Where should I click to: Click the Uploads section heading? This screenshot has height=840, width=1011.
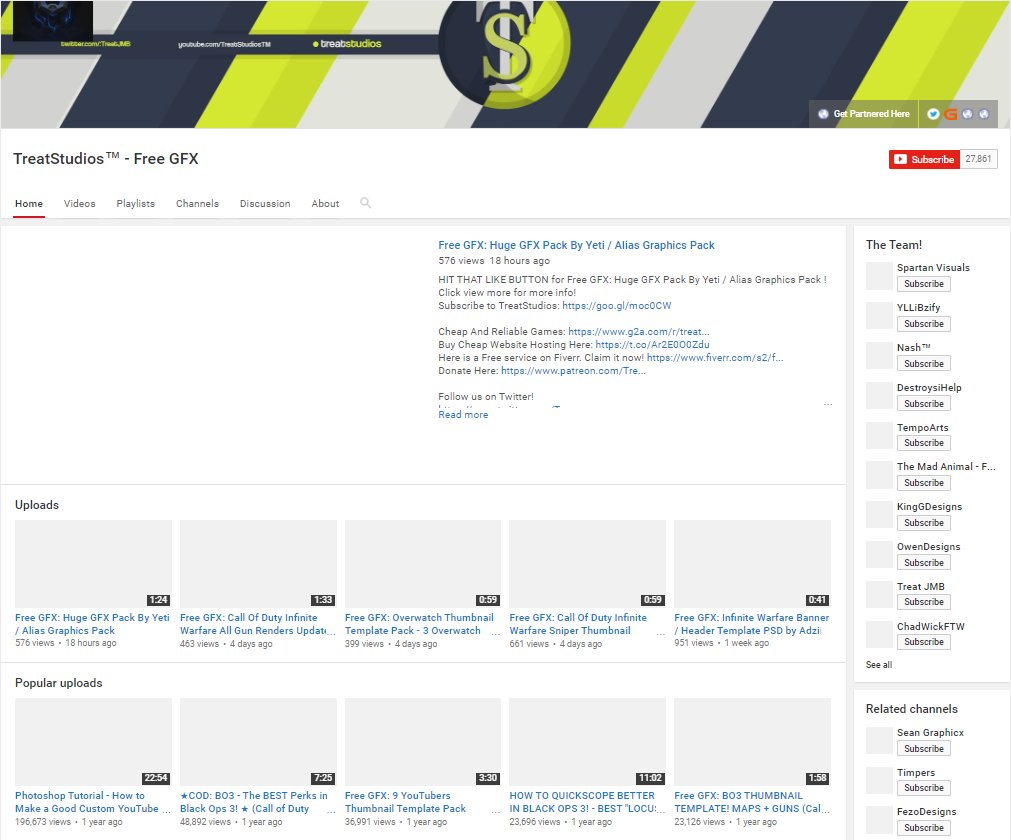pos(37,505)
